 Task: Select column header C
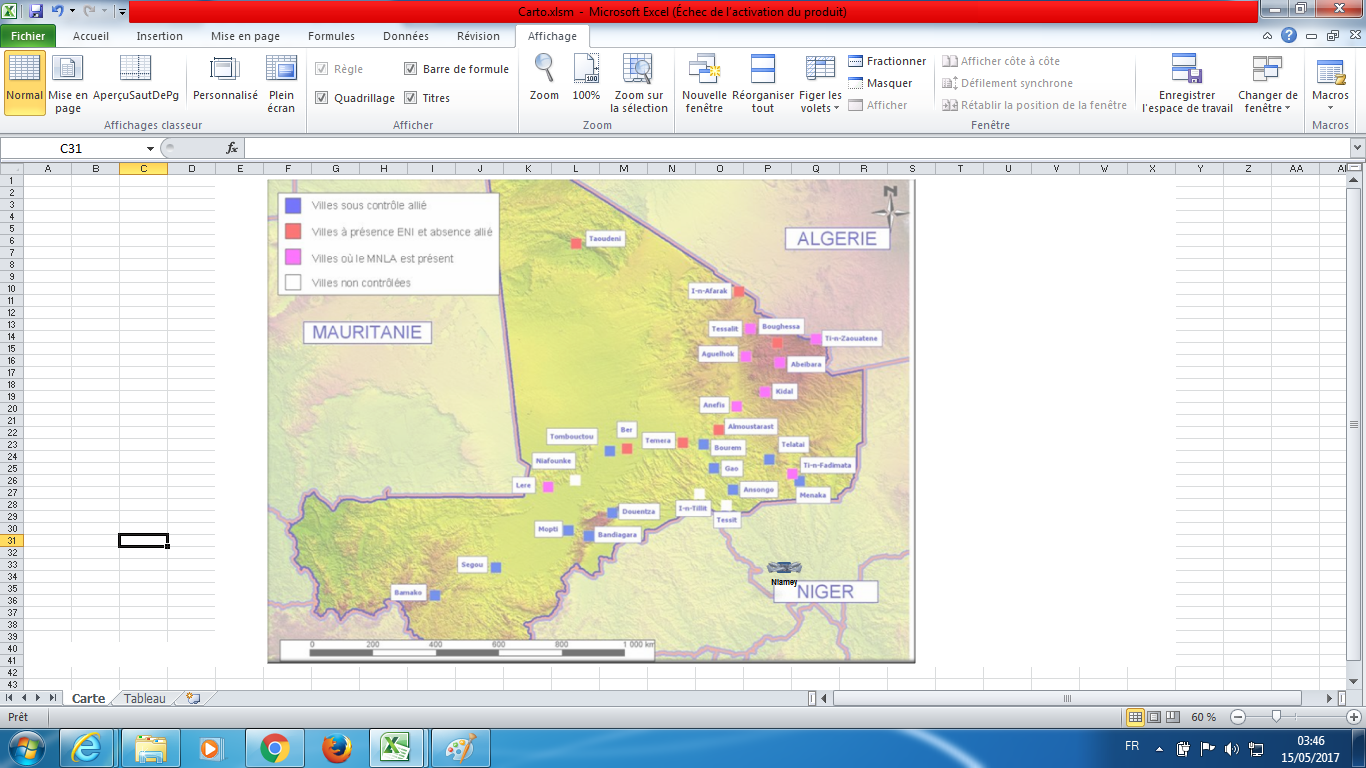(x=143, y=168)
